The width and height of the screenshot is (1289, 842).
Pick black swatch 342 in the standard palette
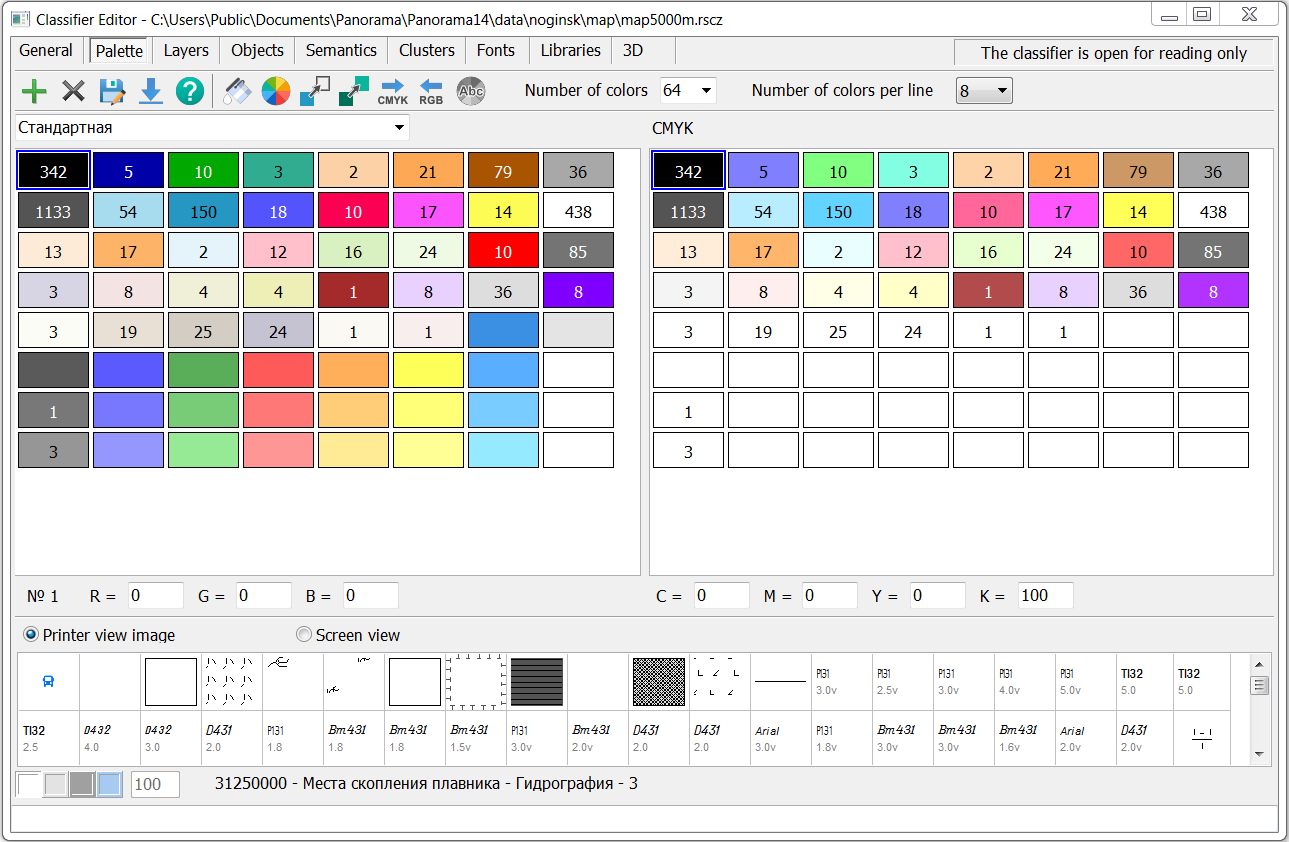53,171
